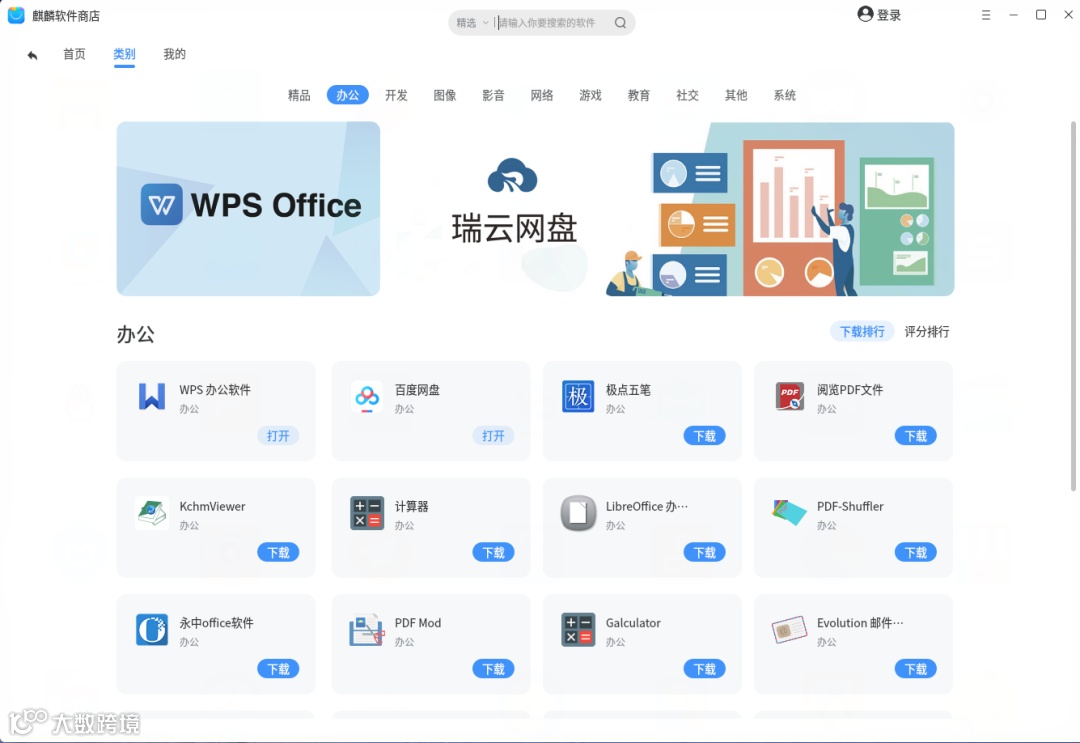Click the search magnifier icon
This screenshot has width=1080, height=743.
620,23
